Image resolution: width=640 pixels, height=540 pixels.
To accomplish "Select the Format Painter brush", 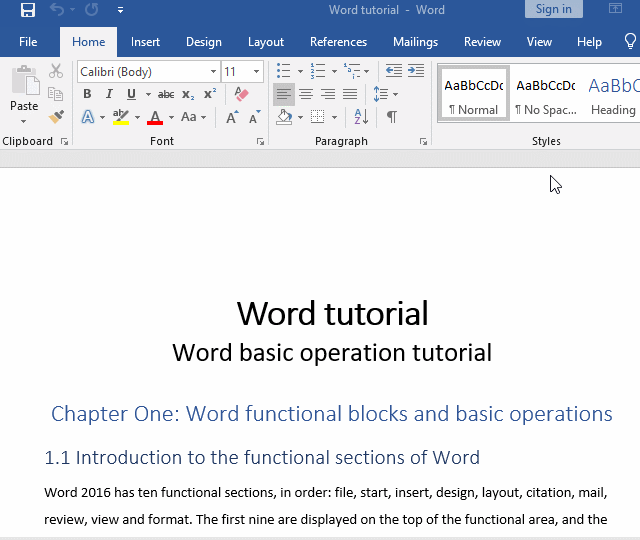I will click(x=56, y=117).
